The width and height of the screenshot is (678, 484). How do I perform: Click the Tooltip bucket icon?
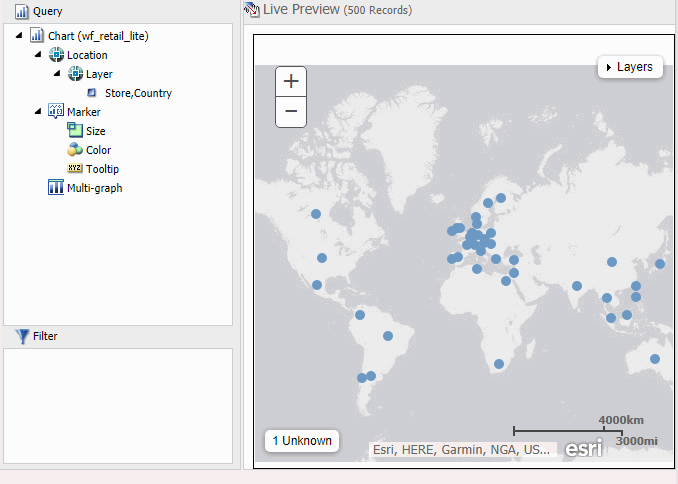[75, 169]
